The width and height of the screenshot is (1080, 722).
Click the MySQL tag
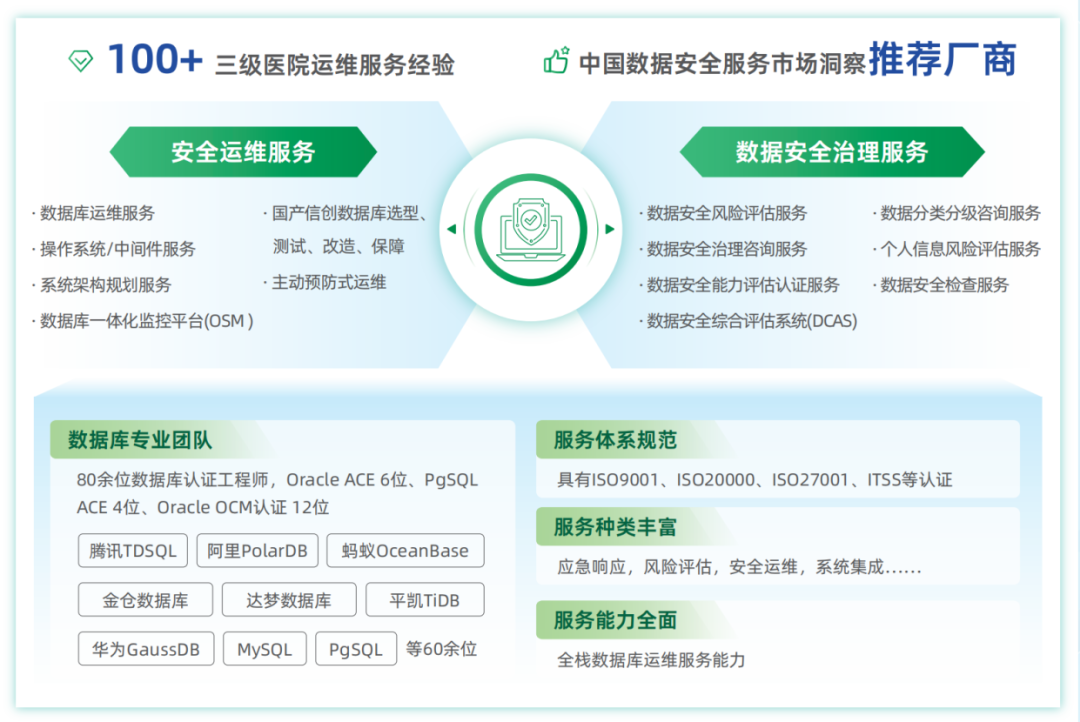pyautogui.click(x=265, y=649)
